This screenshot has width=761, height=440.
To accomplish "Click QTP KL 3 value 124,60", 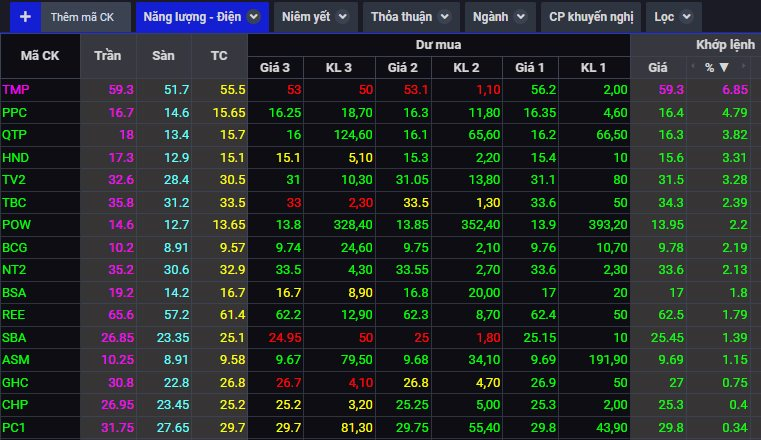I will click(353, 135).
